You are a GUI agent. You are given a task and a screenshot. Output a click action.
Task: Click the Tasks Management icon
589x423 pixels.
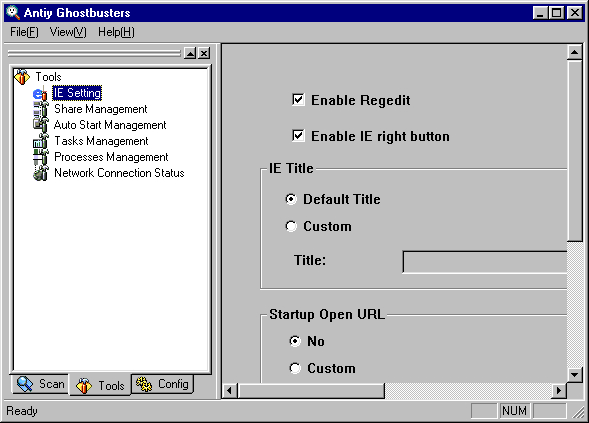(x=40, y=141)
